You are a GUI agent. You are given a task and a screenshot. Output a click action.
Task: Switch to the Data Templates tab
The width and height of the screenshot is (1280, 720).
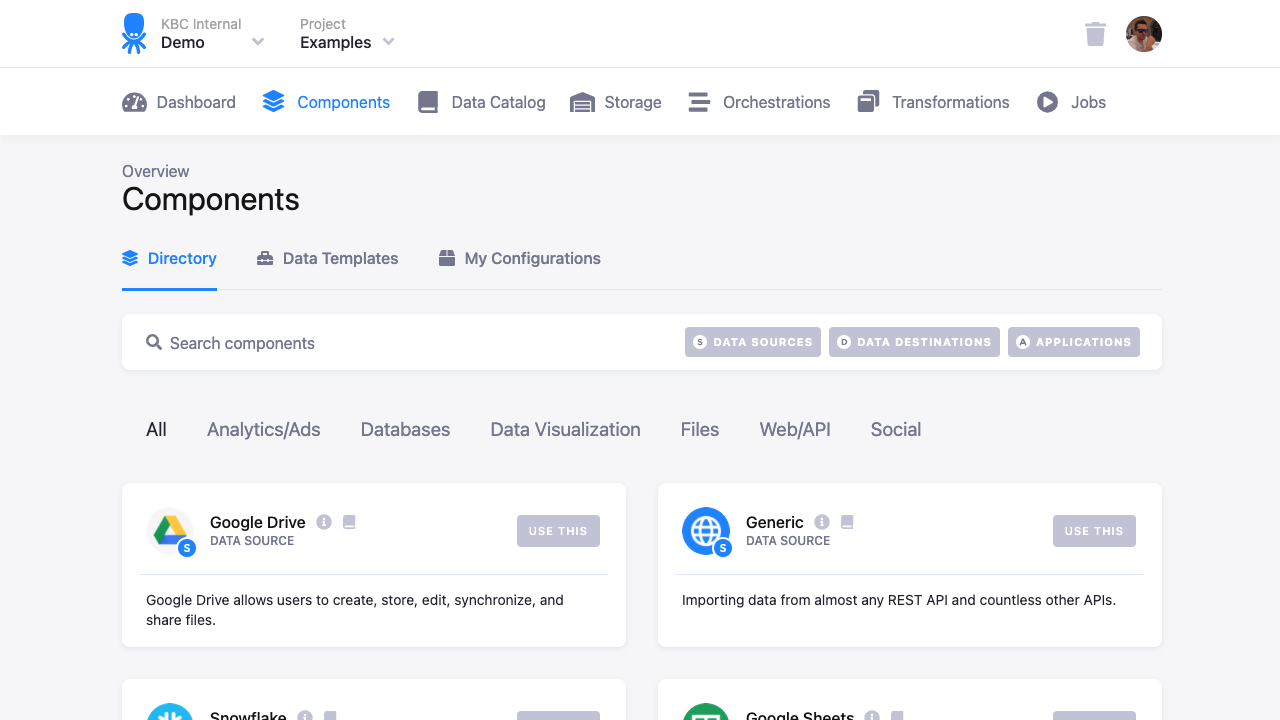click(x=327, y=258)
